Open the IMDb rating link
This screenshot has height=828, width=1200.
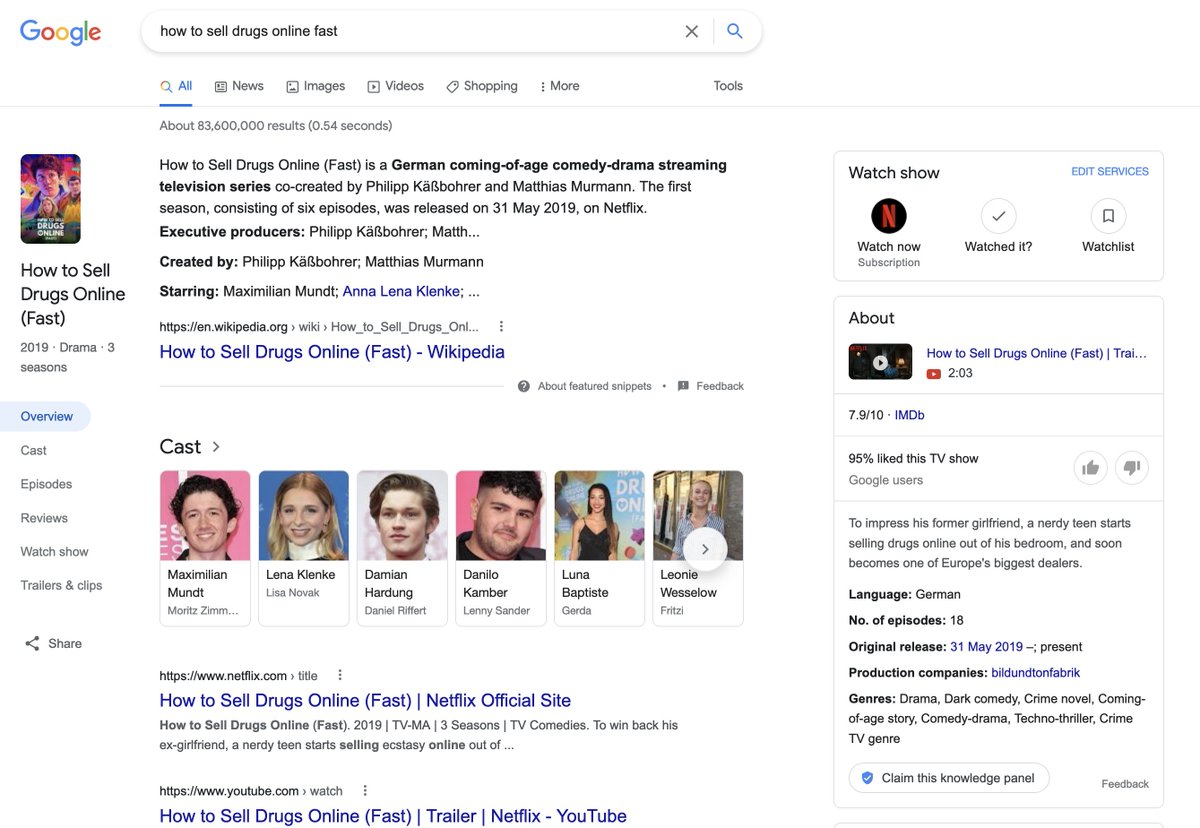[909, 414]
